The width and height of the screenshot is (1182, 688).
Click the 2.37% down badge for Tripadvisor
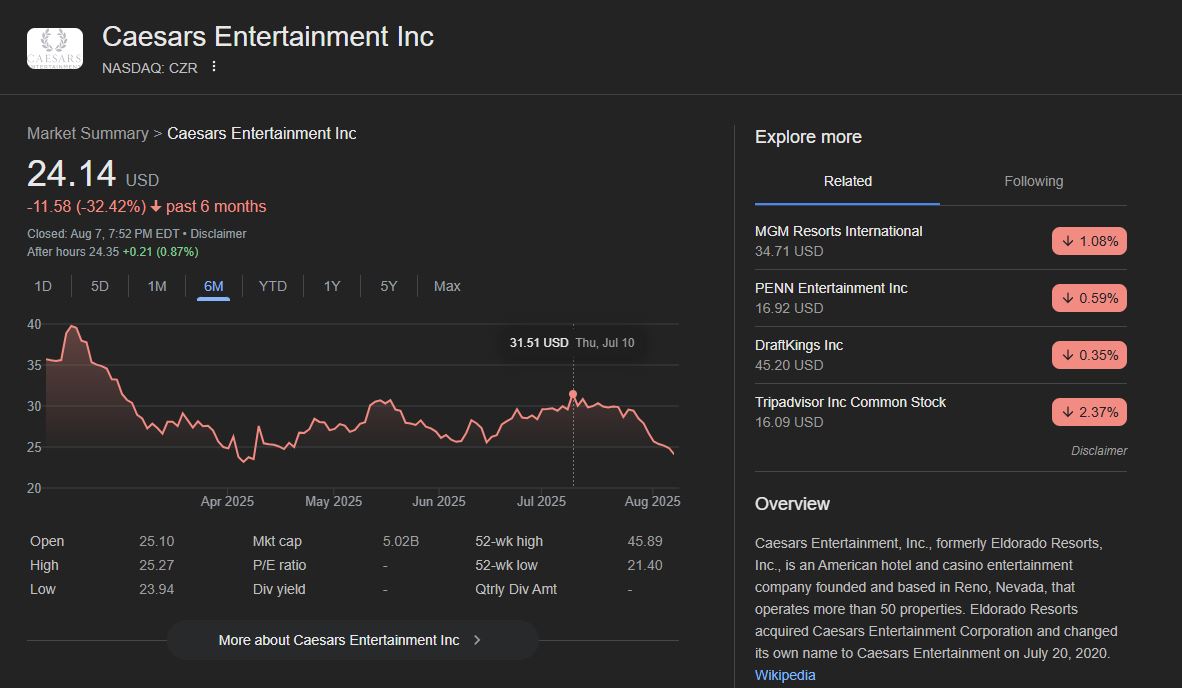(x=1089, y=412)
